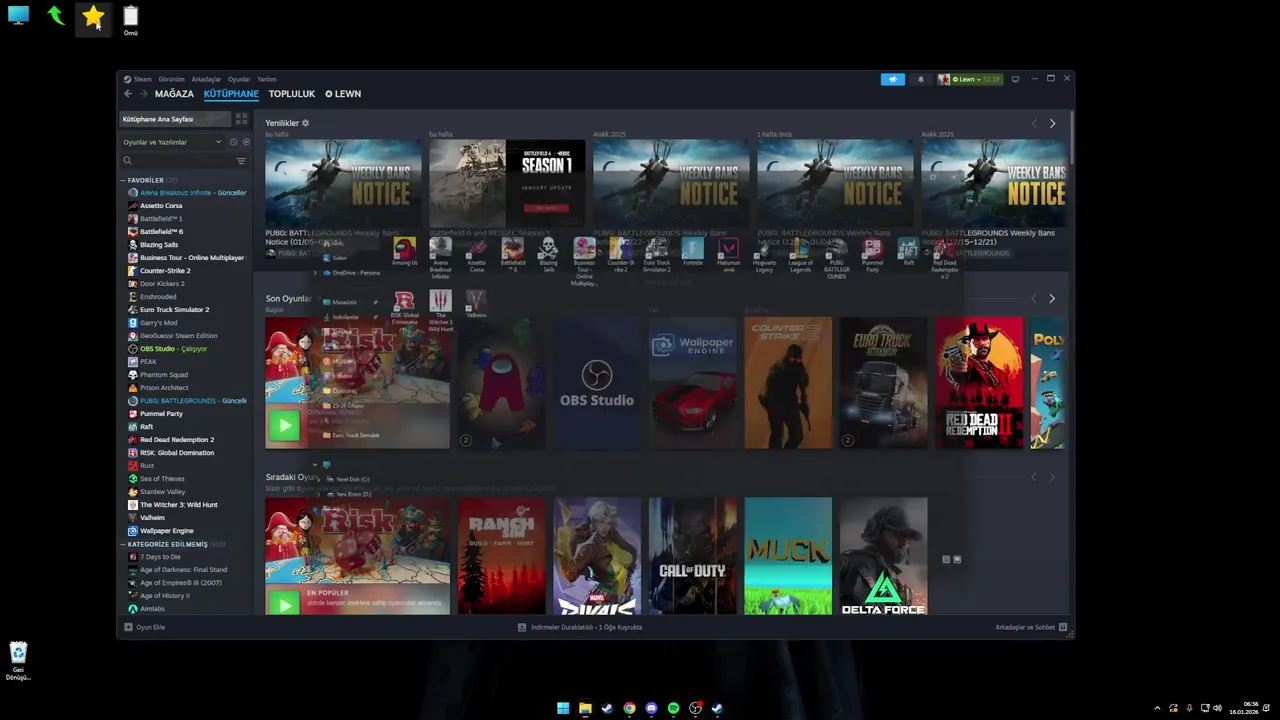Open the Görünüm menu
Image resolution: width=1280 pixels, height=720 pixels.
171,79
